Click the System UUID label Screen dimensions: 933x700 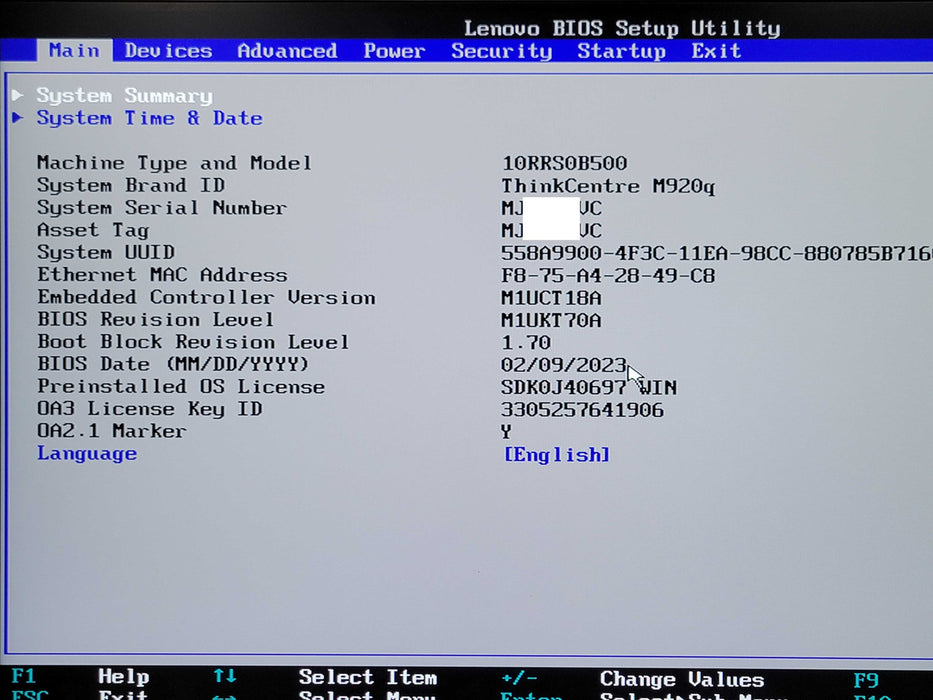click(x=106, y=252)
